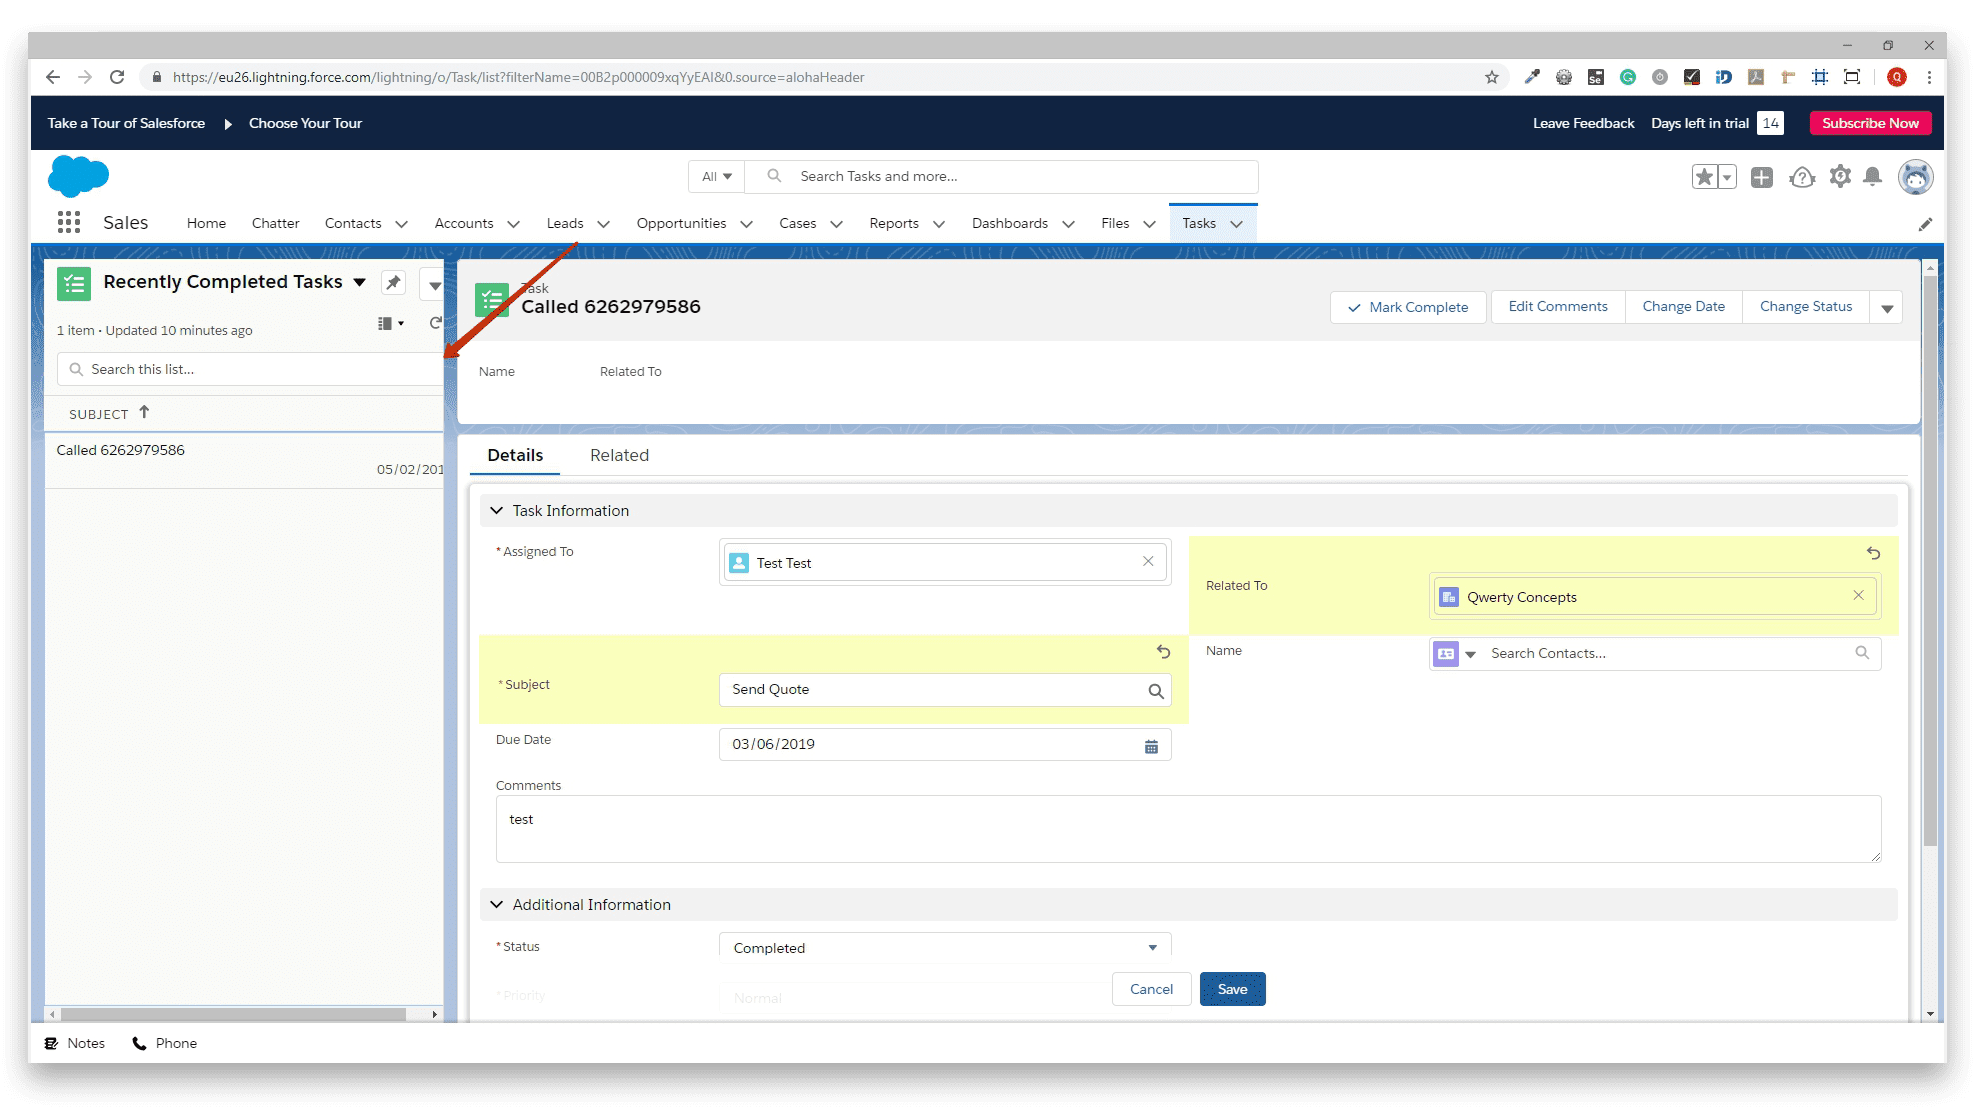This screenshot has height=1107, width=1975.
Task: Collapse the Task Information section
Action: tap(497, 511)
